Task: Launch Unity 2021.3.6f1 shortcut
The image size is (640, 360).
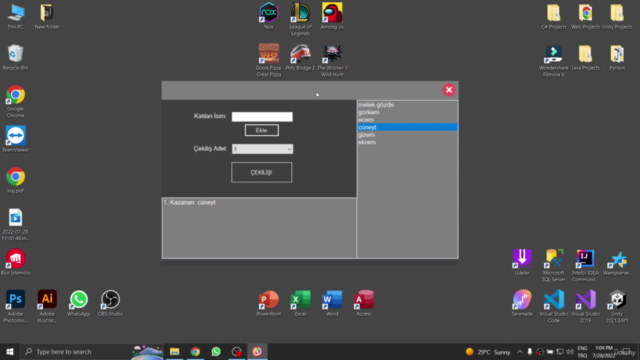Action: [x=617, y=307]
